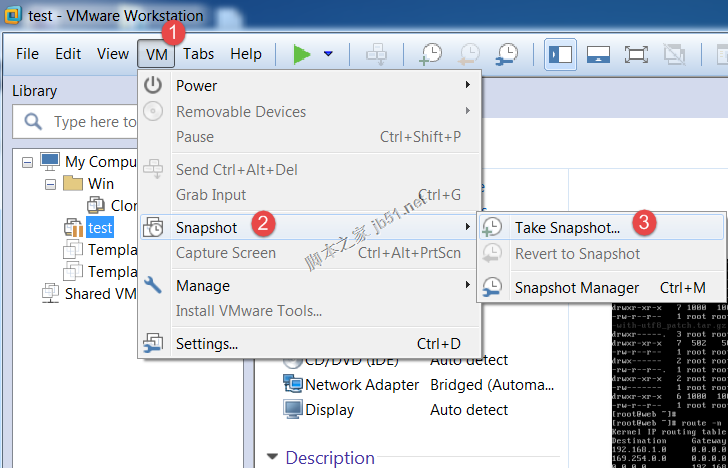This screenshot has height=468, width=728.
Task: Select the Network Adapter device
Action: [x=361, y=384]
